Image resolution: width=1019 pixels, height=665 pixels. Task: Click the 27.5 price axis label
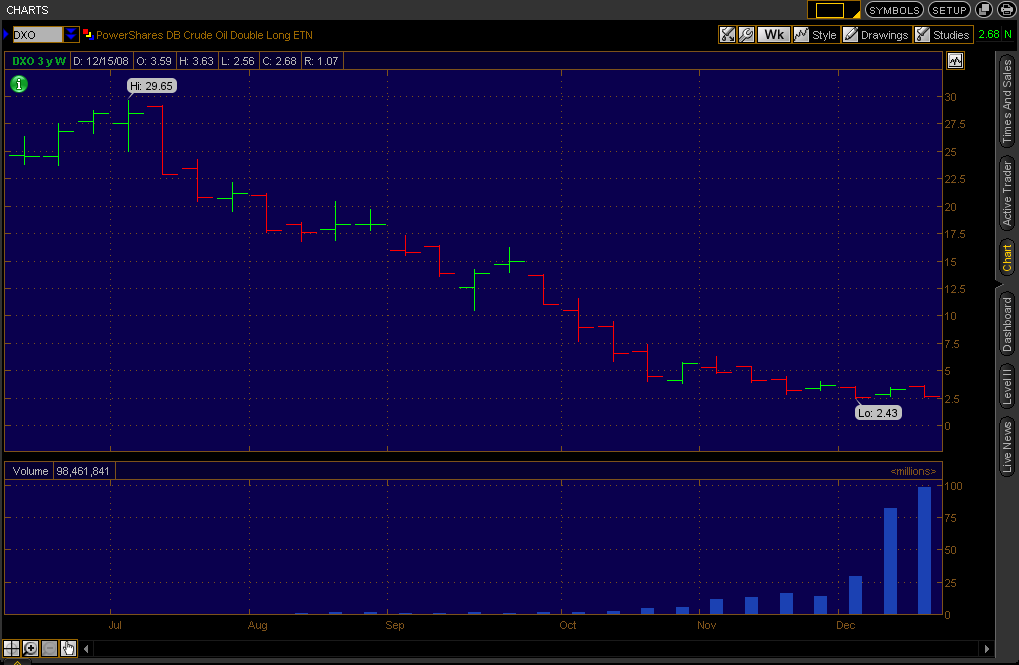[x=955, y=124]
